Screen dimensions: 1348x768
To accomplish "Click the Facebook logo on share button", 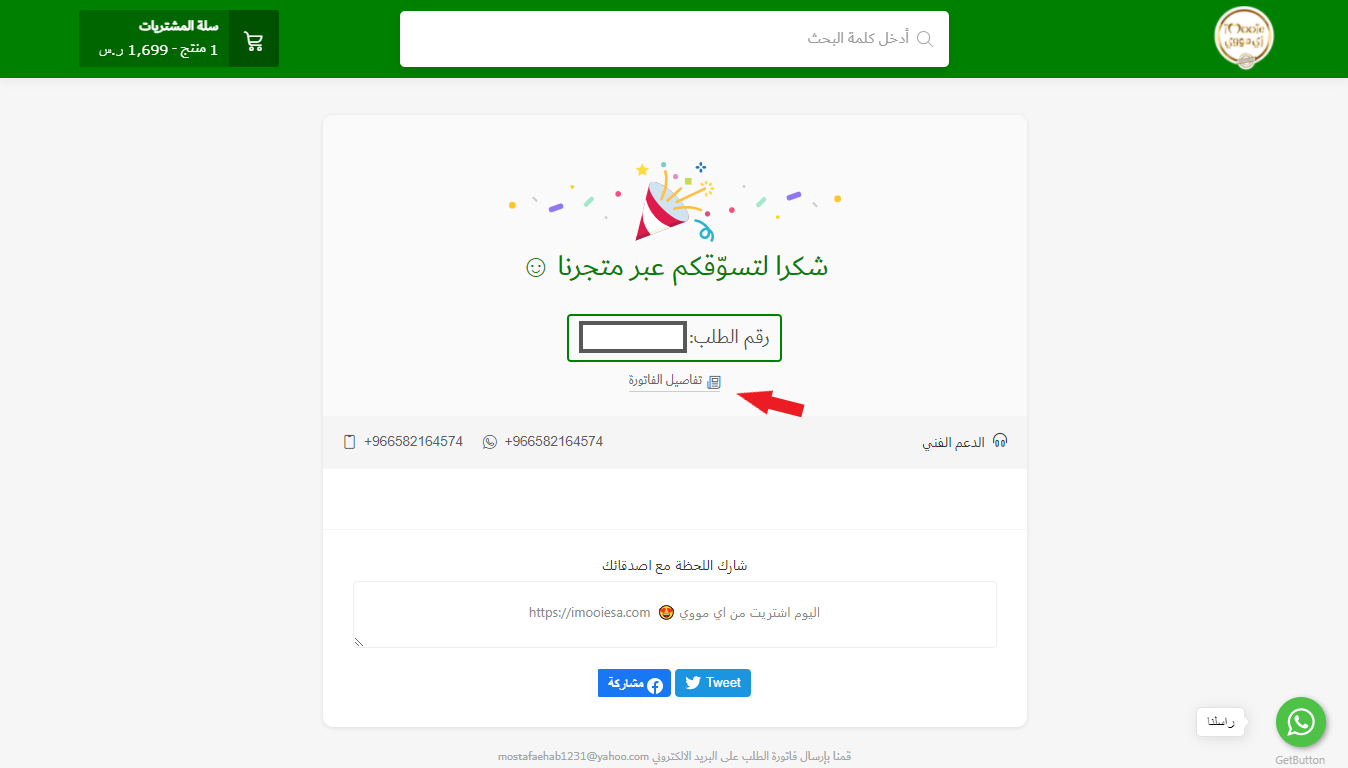I will tap(655, 685).
